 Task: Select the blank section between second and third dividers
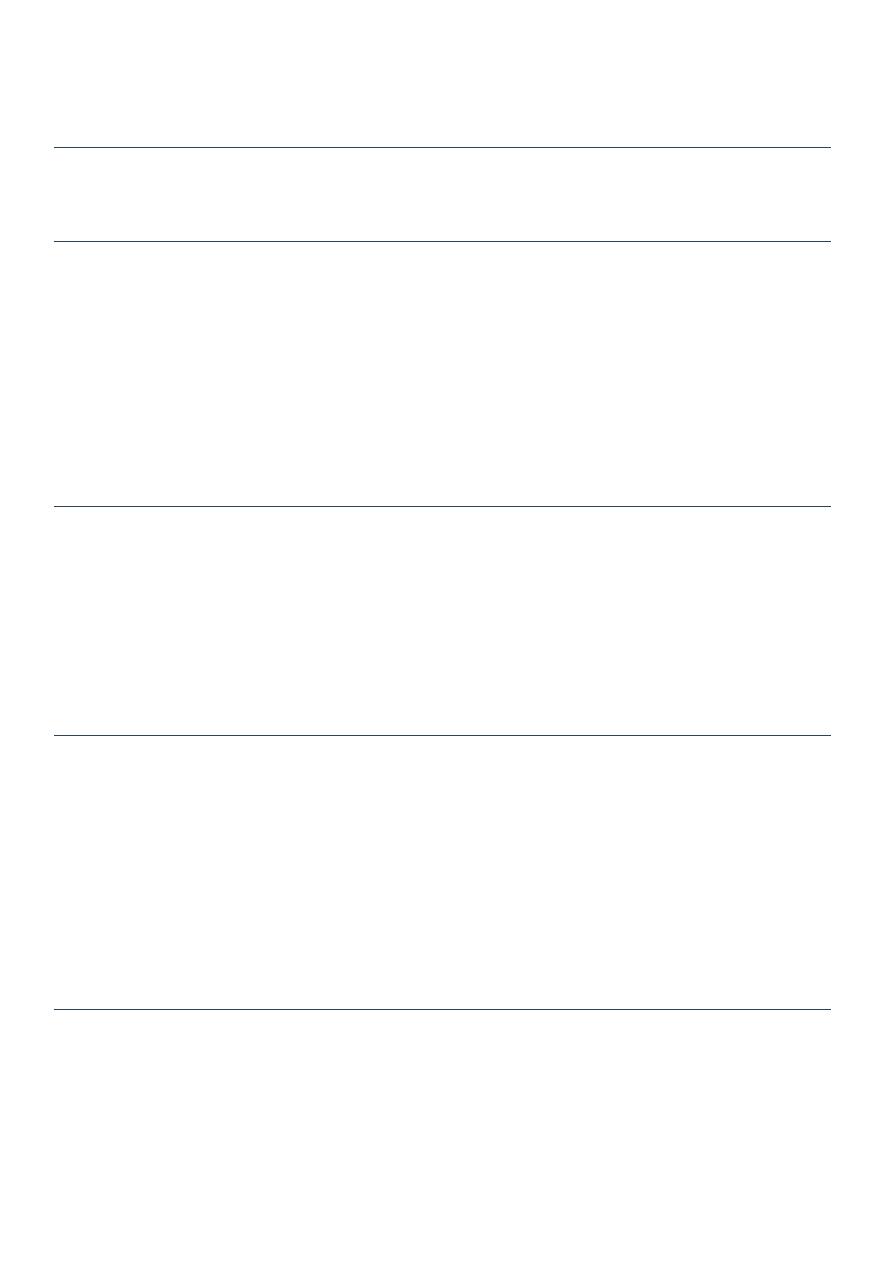pos(442,374)
